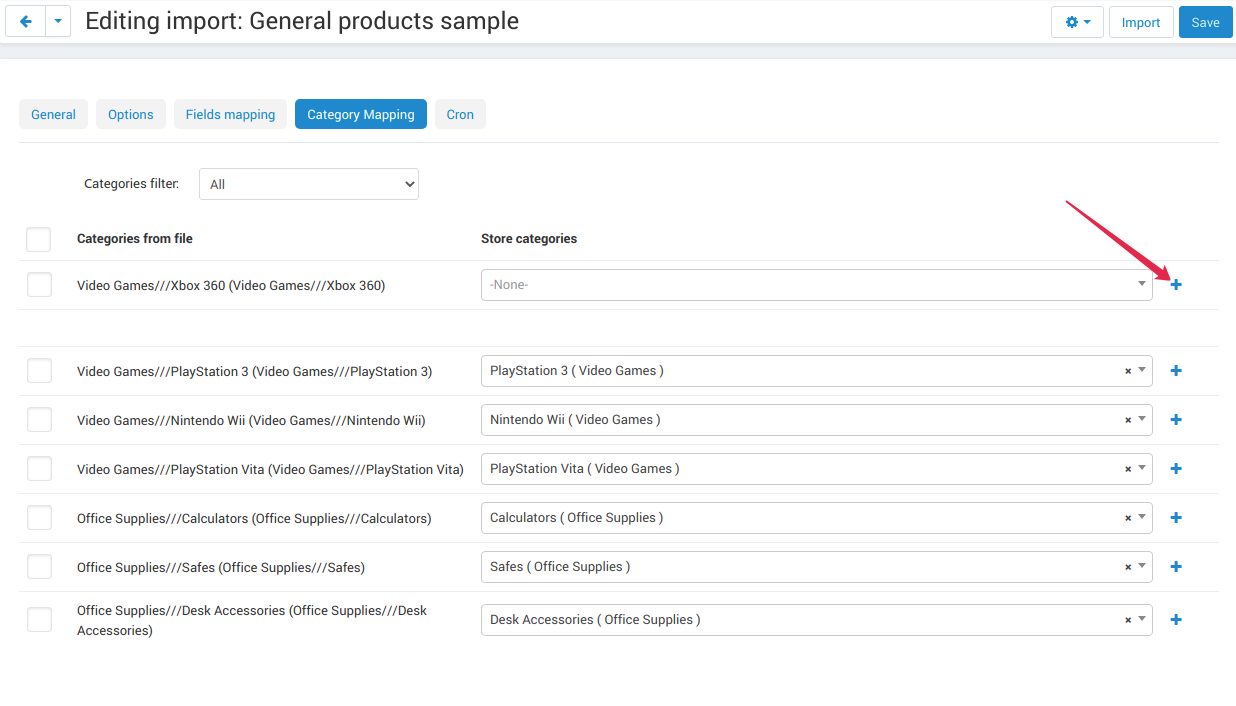1236x706 pixels.
Task: Check the PlayStation Vita row checkbox
Action: tap(39, 469)
